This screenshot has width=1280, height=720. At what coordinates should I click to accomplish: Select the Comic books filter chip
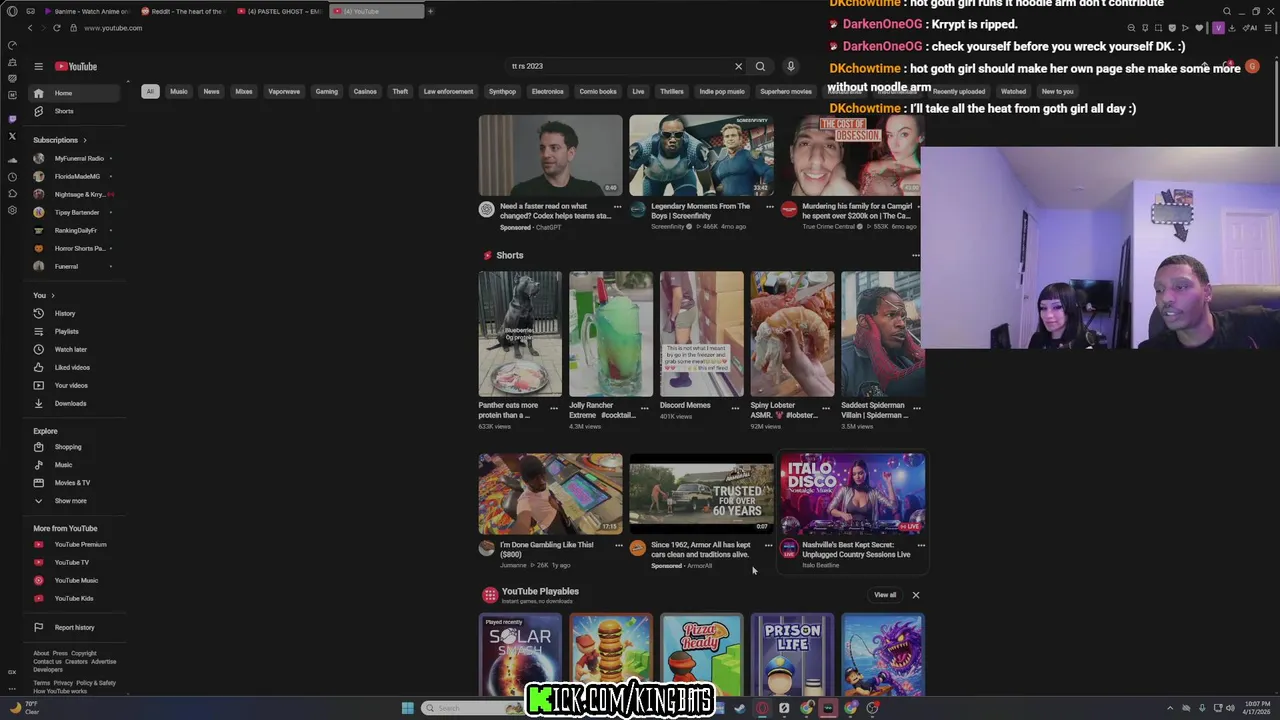pos(598,91)
